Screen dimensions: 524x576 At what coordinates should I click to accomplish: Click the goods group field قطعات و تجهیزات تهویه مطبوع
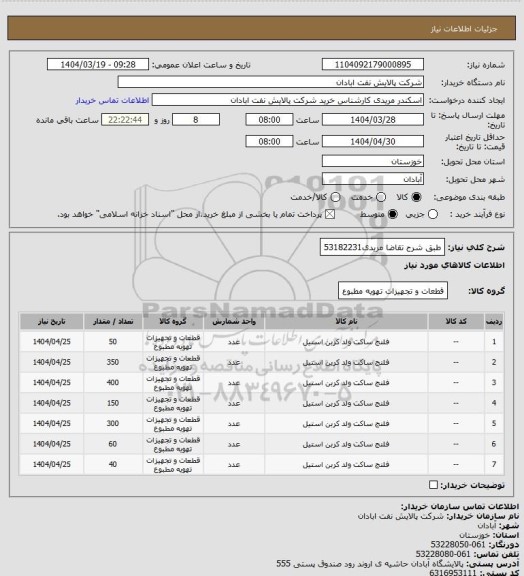click(393, 291)
